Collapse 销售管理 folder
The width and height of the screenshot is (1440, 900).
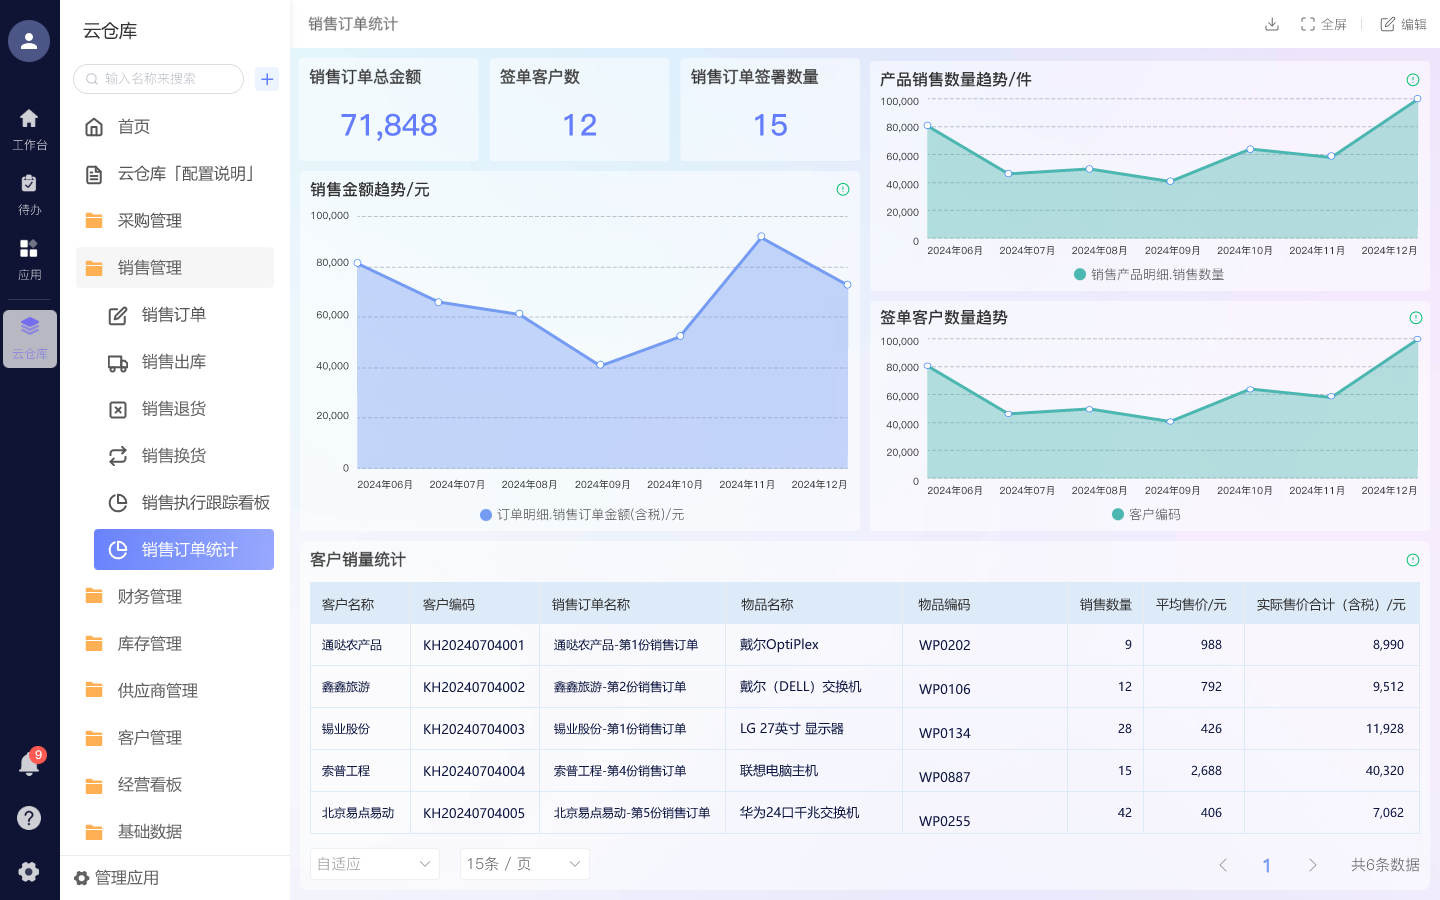point(175,267)
